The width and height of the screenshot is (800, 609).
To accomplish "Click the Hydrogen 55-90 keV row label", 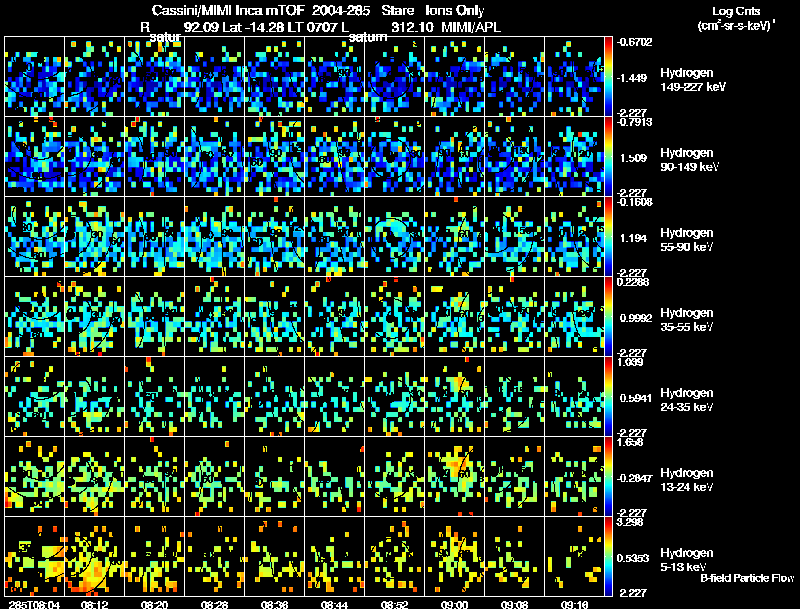I will (687, 239).
